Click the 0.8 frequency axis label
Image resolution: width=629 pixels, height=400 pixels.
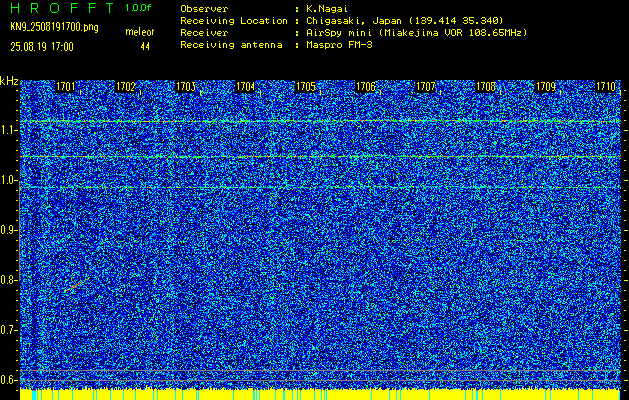point(7,280)
